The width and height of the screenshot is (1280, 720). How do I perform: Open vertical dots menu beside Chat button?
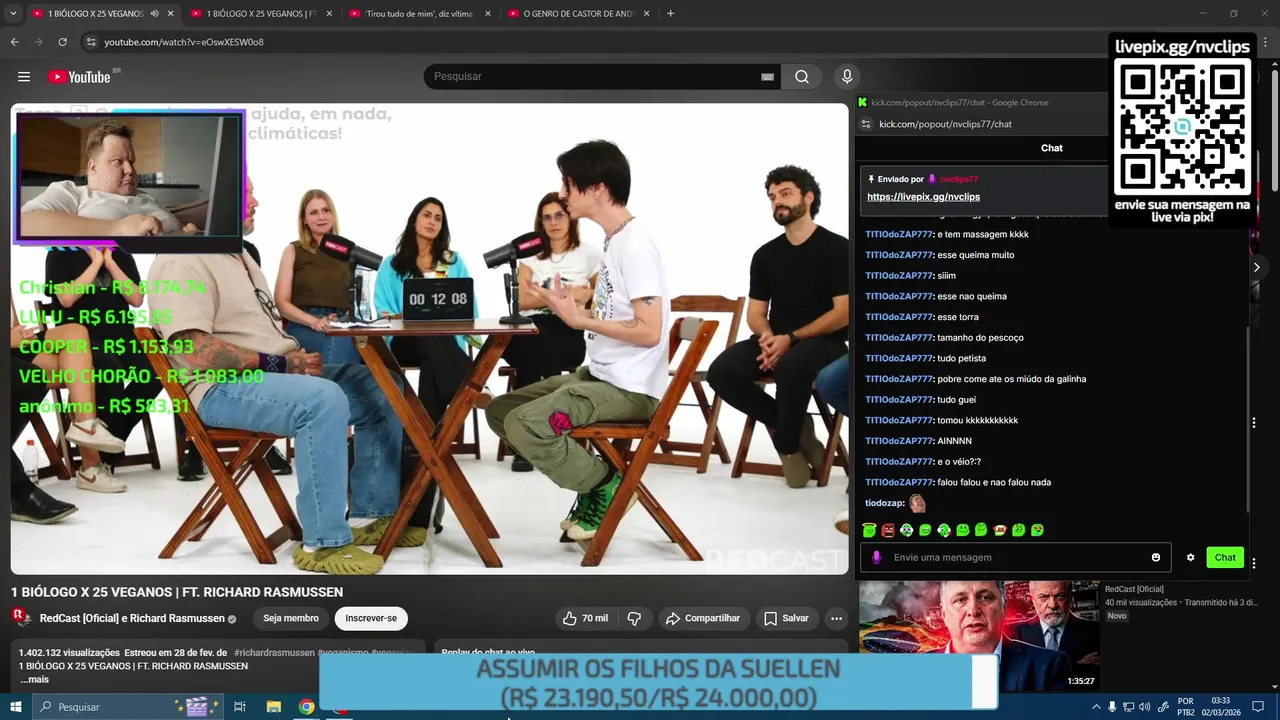tap(1253, 562)
